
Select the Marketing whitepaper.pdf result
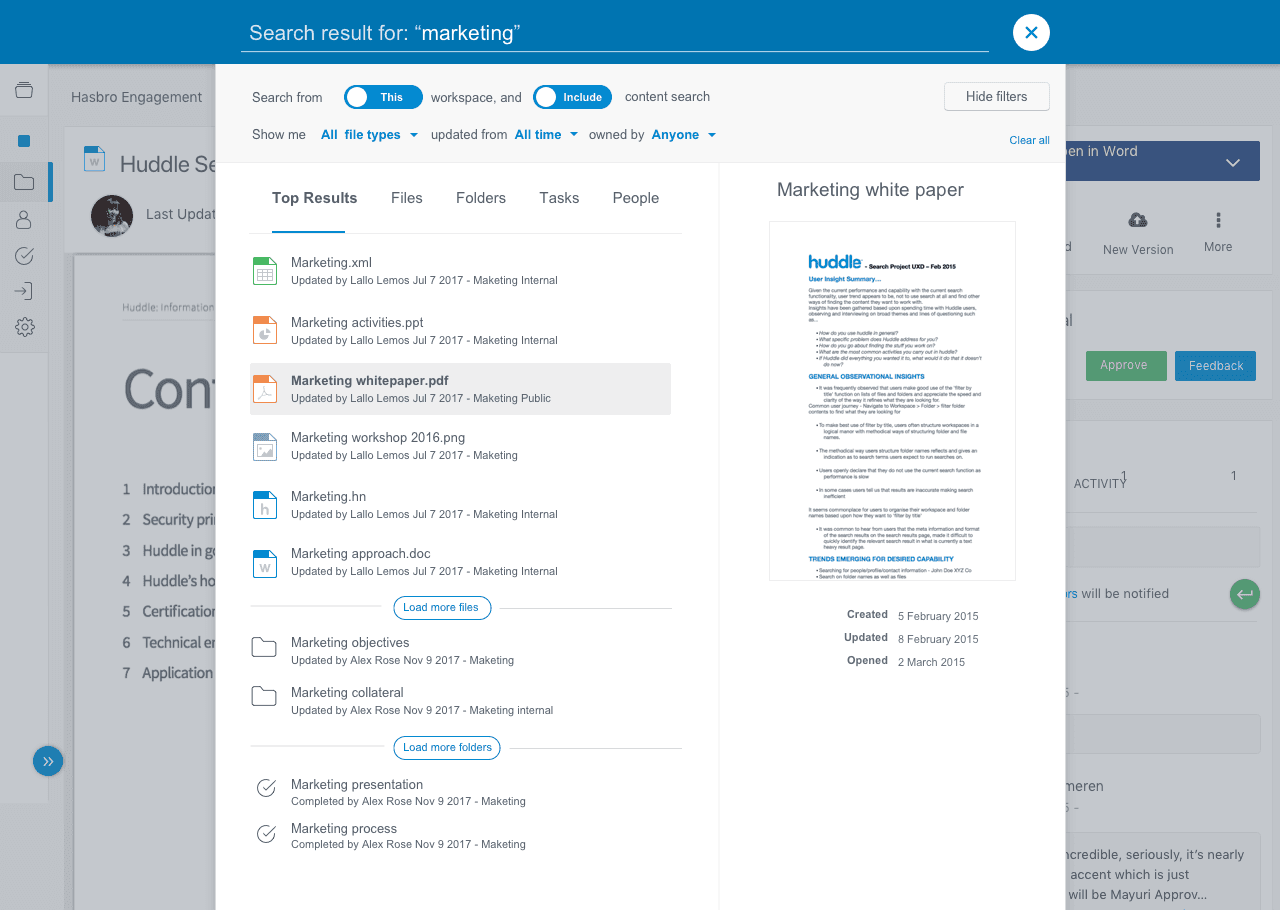pyautogui.click(x=460, y=389)
